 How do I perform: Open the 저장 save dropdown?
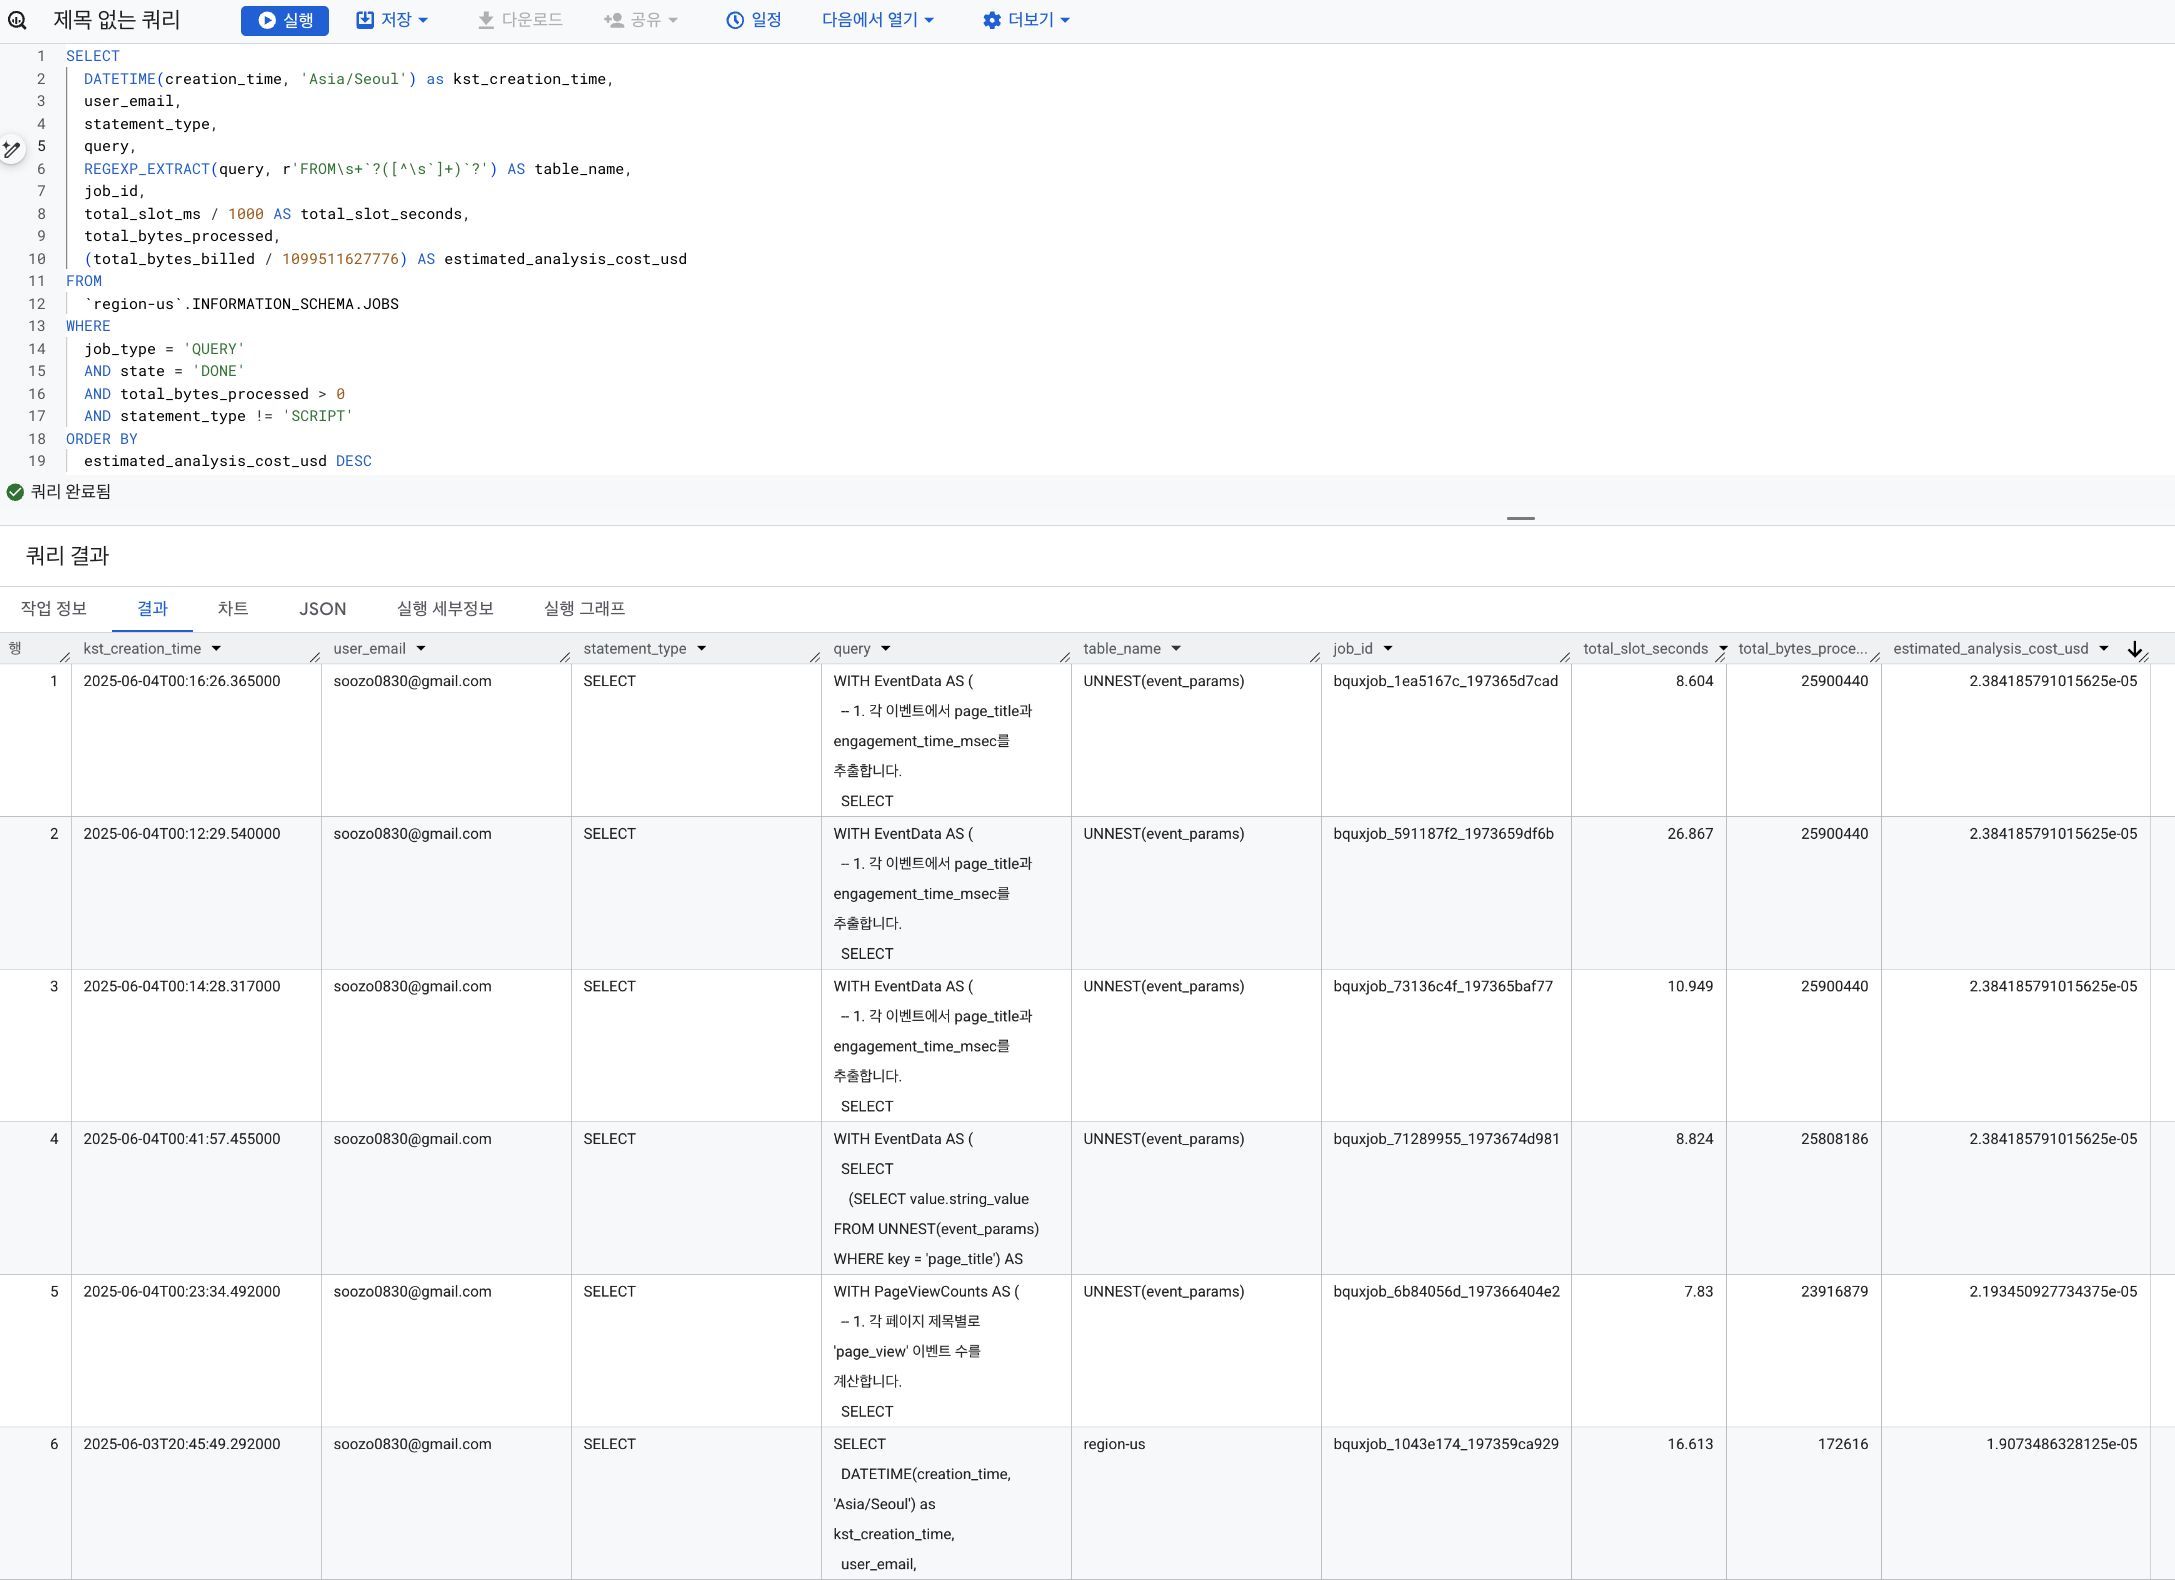(392, 20)
